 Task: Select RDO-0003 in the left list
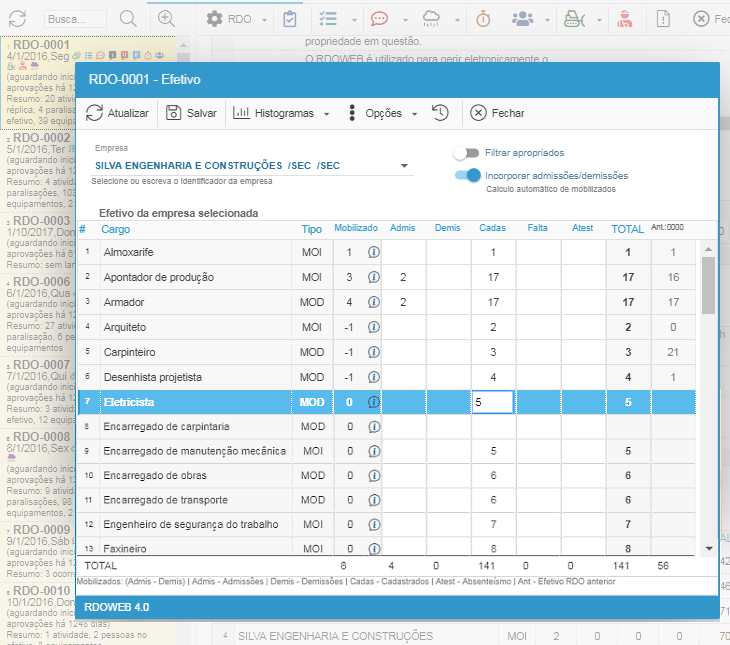click(40, 242)
